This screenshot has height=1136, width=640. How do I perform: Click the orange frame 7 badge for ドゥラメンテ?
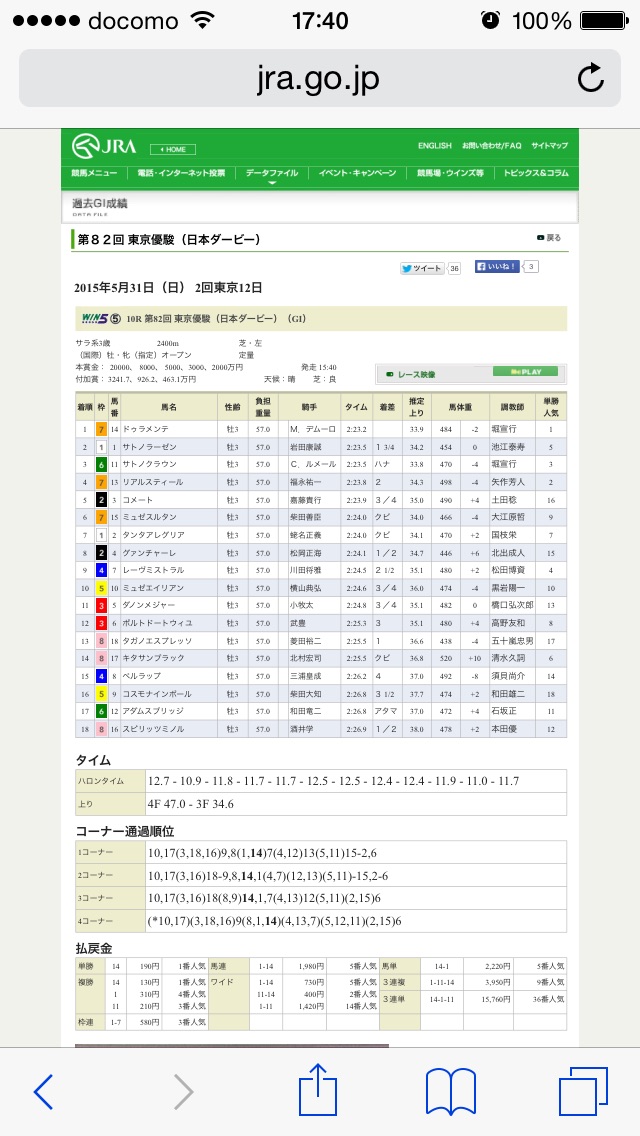coord(102,430)
